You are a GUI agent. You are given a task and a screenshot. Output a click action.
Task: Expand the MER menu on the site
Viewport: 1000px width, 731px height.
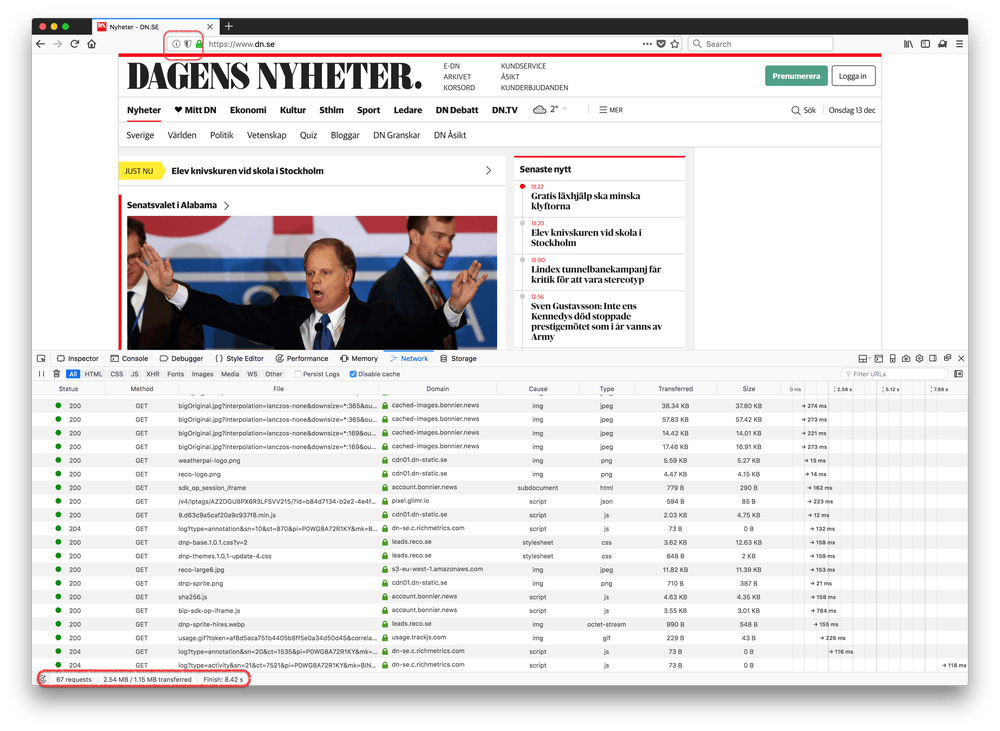pos(610,110)
